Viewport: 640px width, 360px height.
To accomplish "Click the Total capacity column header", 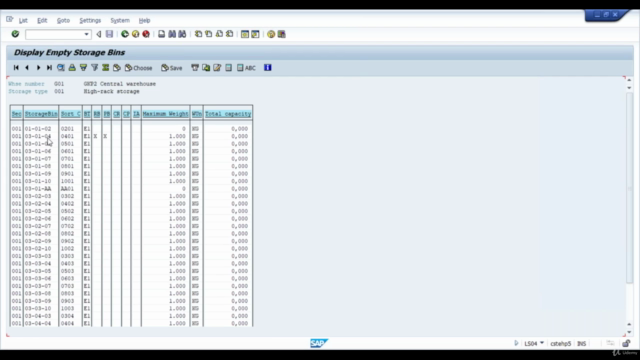I will (228, 114).
